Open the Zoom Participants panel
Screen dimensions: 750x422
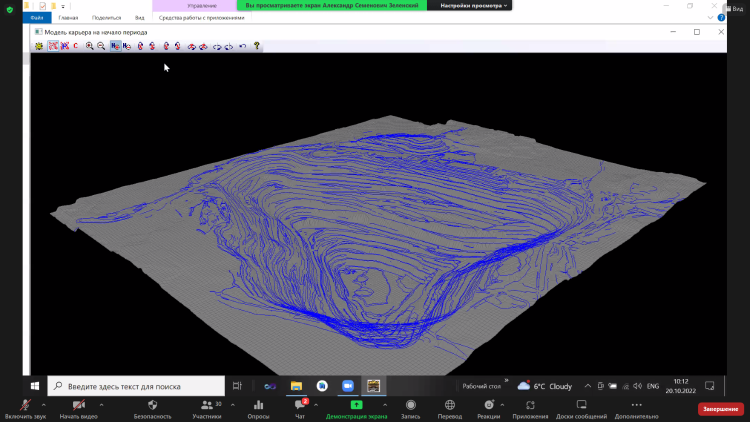coord(206,408)
